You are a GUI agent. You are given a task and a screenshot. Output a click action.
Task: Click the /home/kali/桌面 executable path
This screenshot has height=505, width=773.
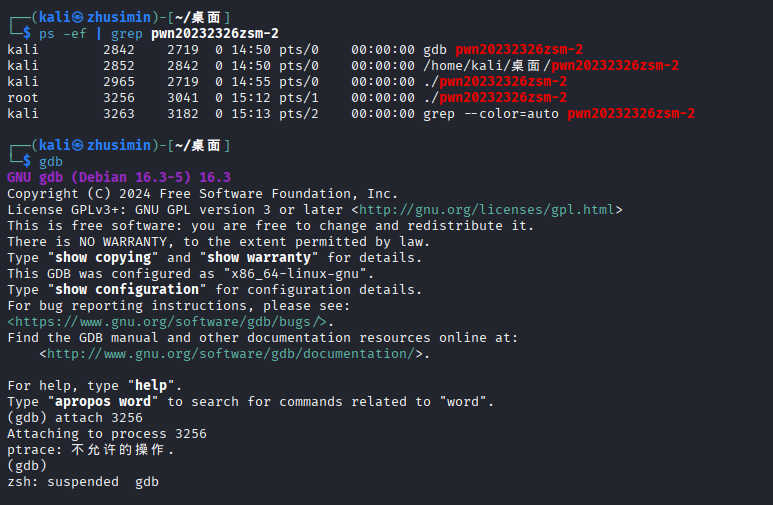click(x=481, y=65)
